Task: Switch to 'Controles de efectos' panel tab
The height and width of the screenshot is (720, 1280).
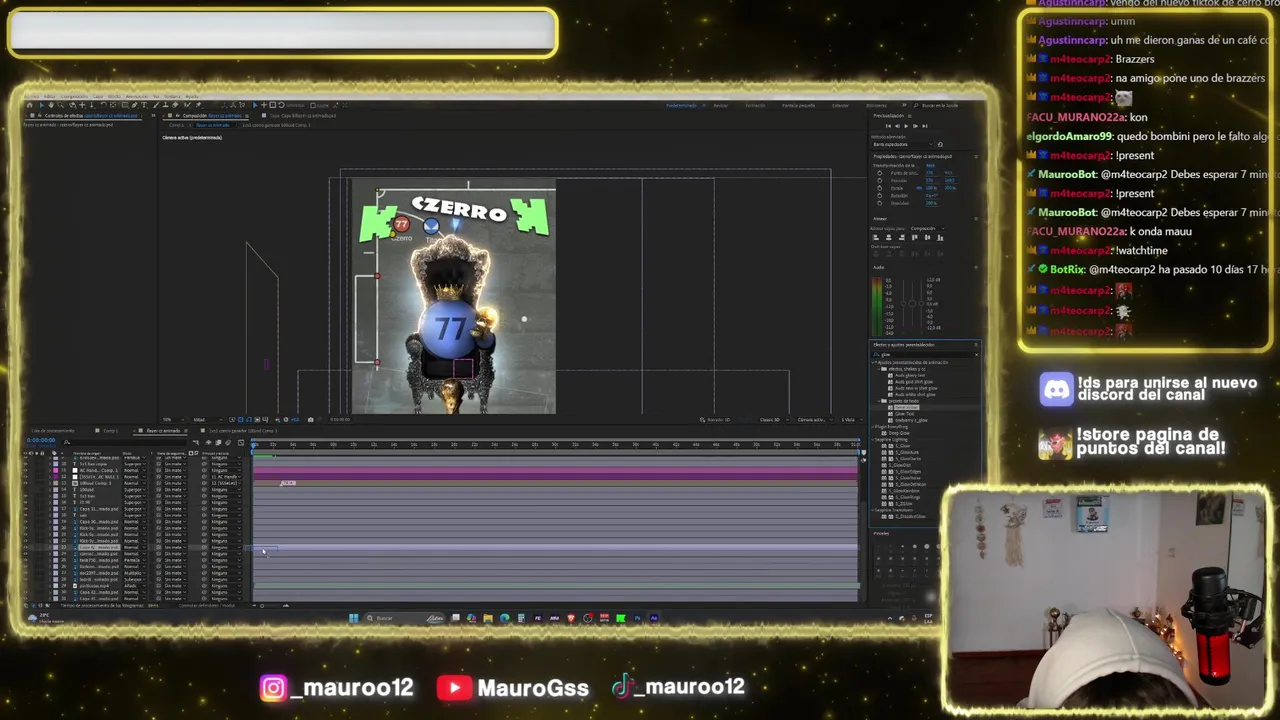Action: (x=91, y=116)
